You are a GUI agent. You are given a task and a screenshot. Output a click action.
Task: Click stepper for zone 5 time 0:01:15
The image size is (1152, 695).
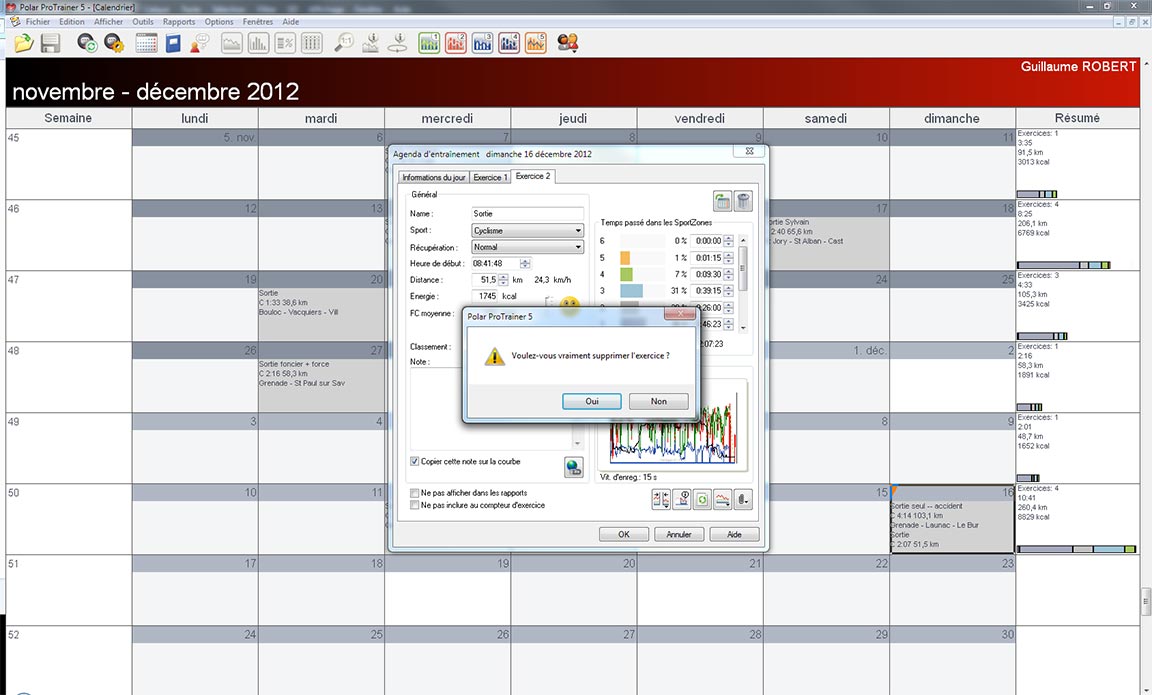coord(728,258)
